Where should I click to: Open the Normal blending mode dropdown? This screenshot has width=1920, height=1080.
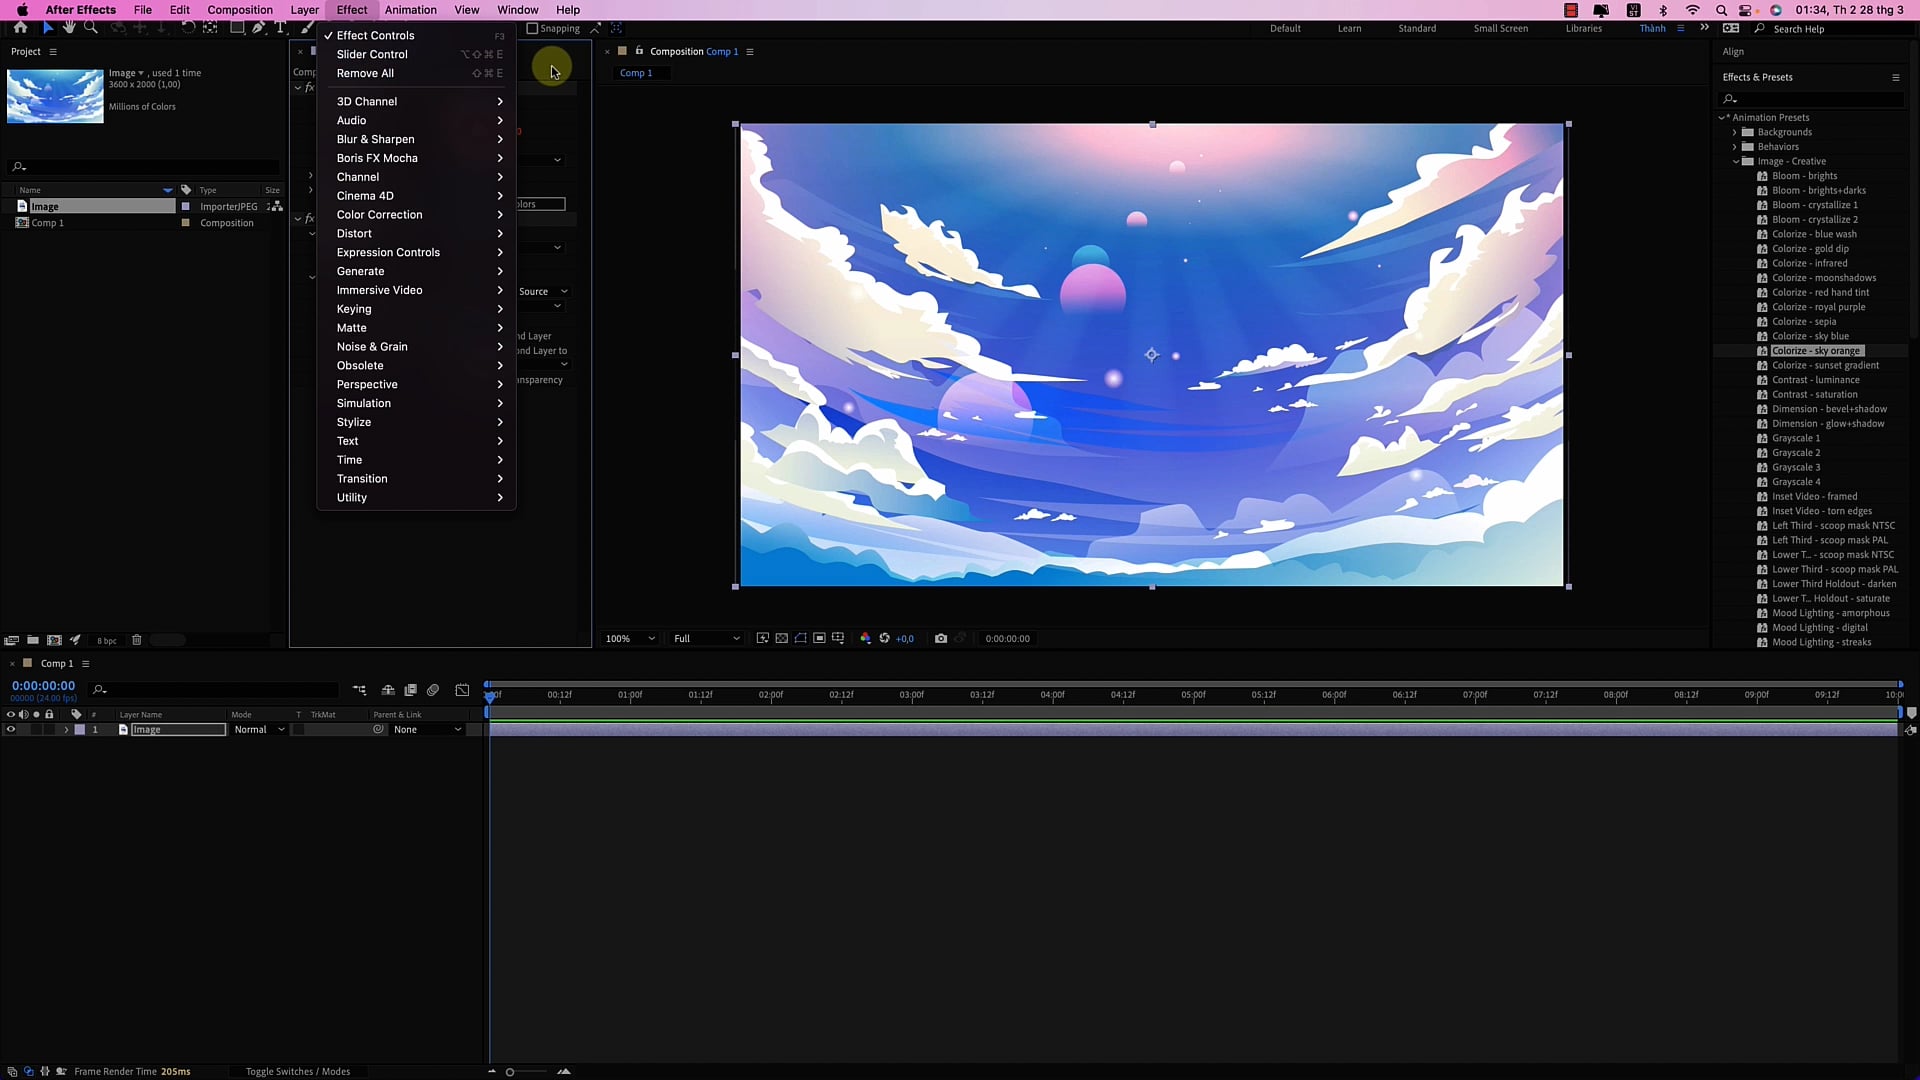[x=259, y=730]
